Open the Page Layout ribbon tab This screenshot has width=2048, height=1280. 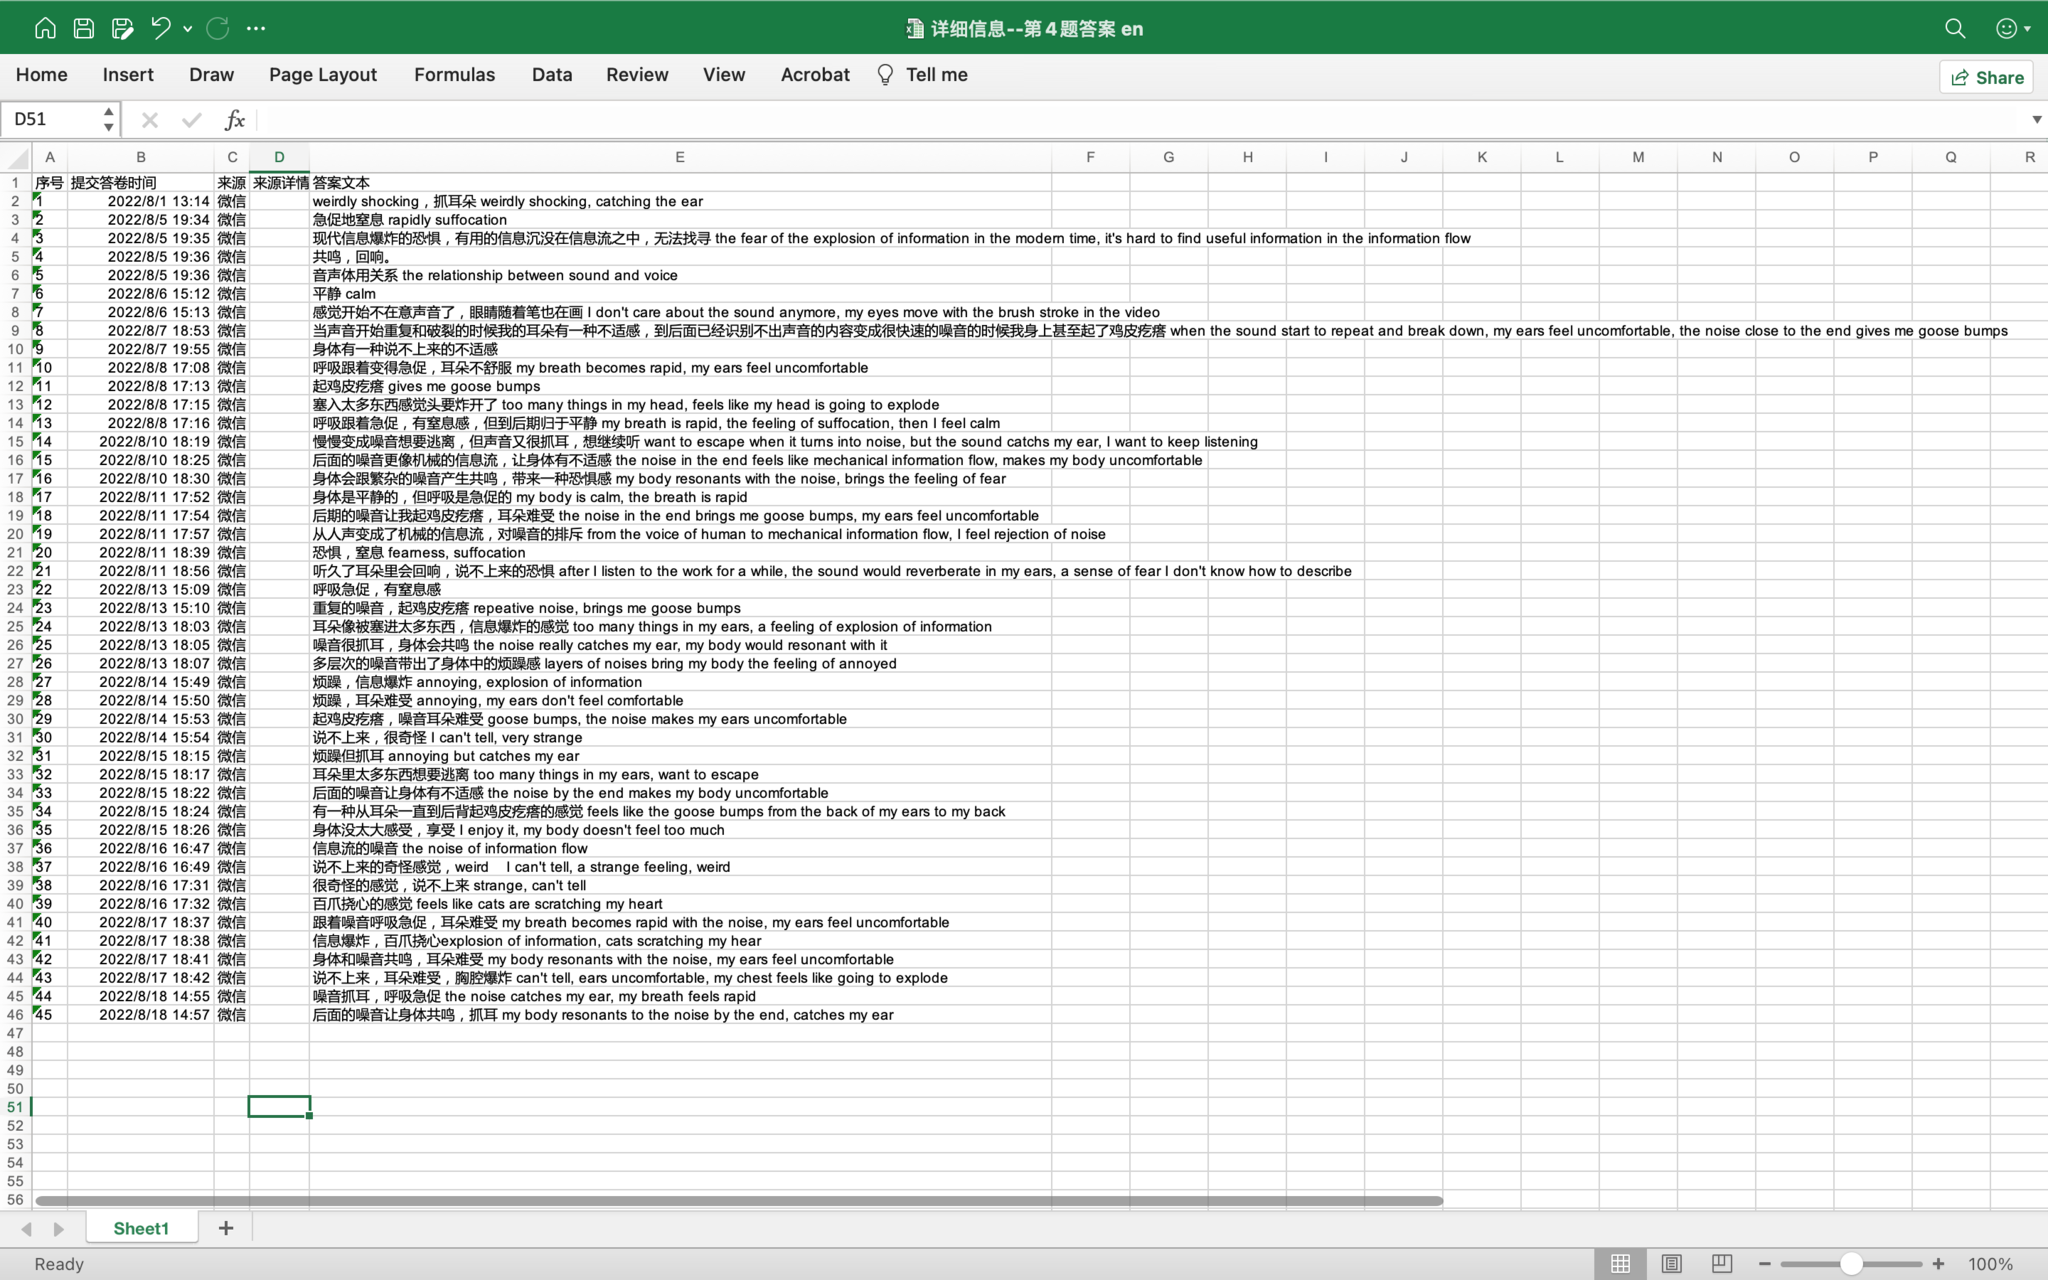[322, 75]
